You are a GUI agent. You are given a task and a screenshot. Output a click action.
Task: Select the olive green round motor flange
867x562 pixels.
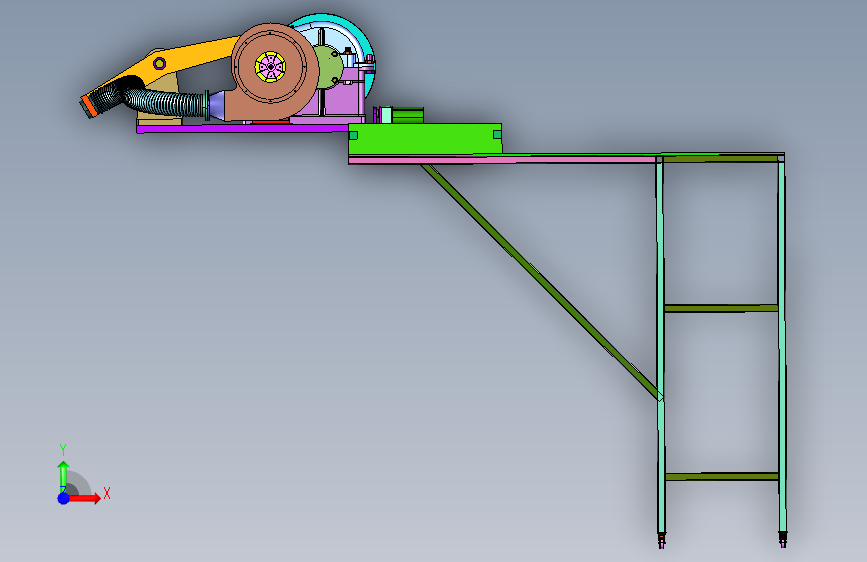(330, 67)
